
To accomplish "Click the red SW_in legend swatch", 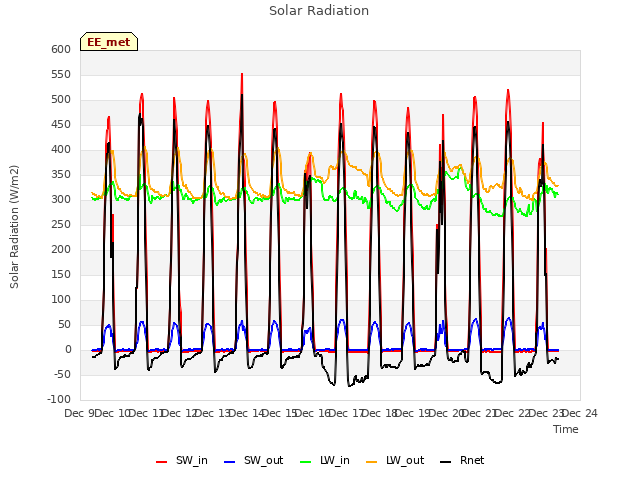I will (162, 462).
